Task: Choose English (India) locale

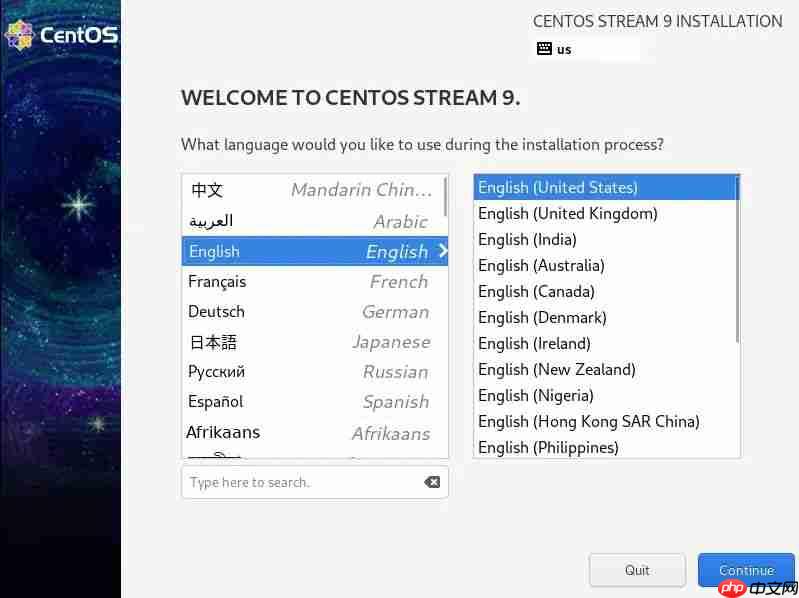Action: (605, 239)
